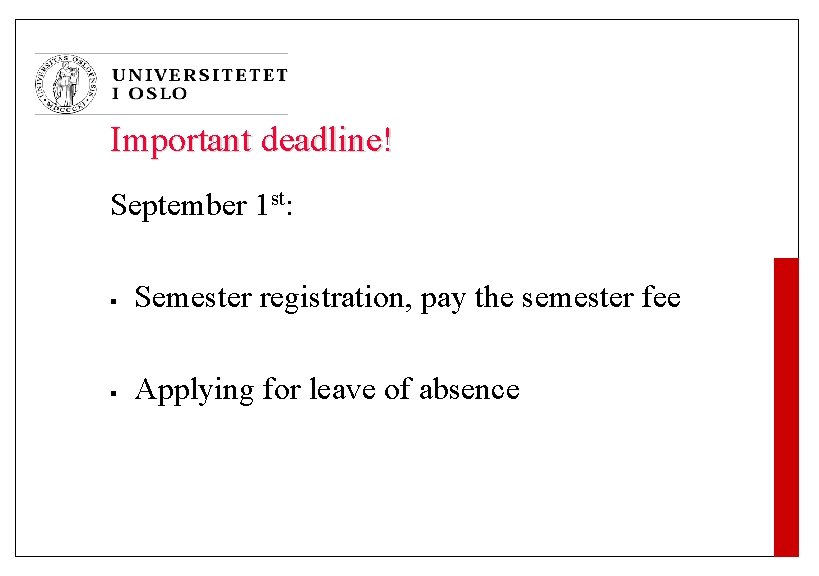
Task: Click the 'I OSLO' wordmark line
Action: coord(149,93)
